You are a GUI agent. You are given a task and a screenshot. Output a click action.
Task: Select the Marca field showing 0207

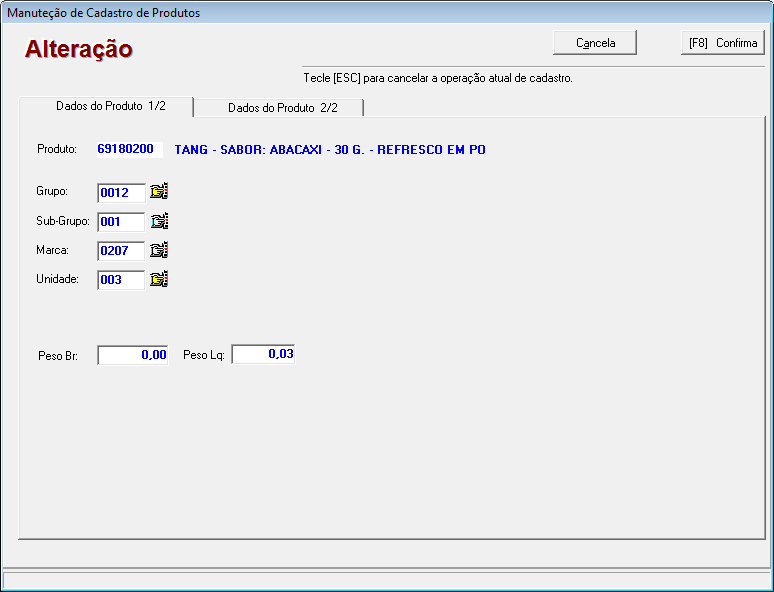[x=121, y=251]
